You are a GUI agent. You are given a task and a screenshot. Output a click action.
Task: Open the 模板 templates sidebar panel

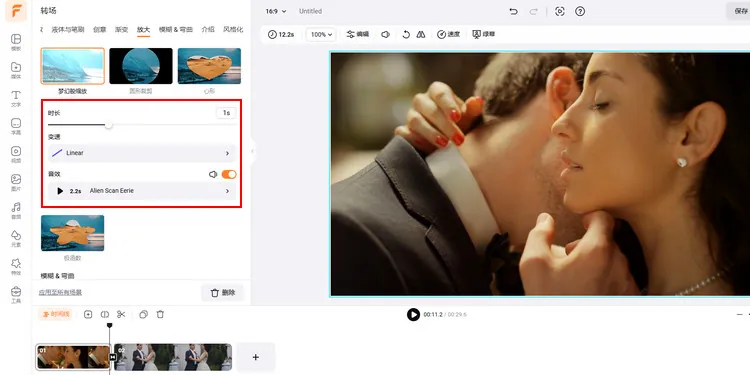point(16,42)
